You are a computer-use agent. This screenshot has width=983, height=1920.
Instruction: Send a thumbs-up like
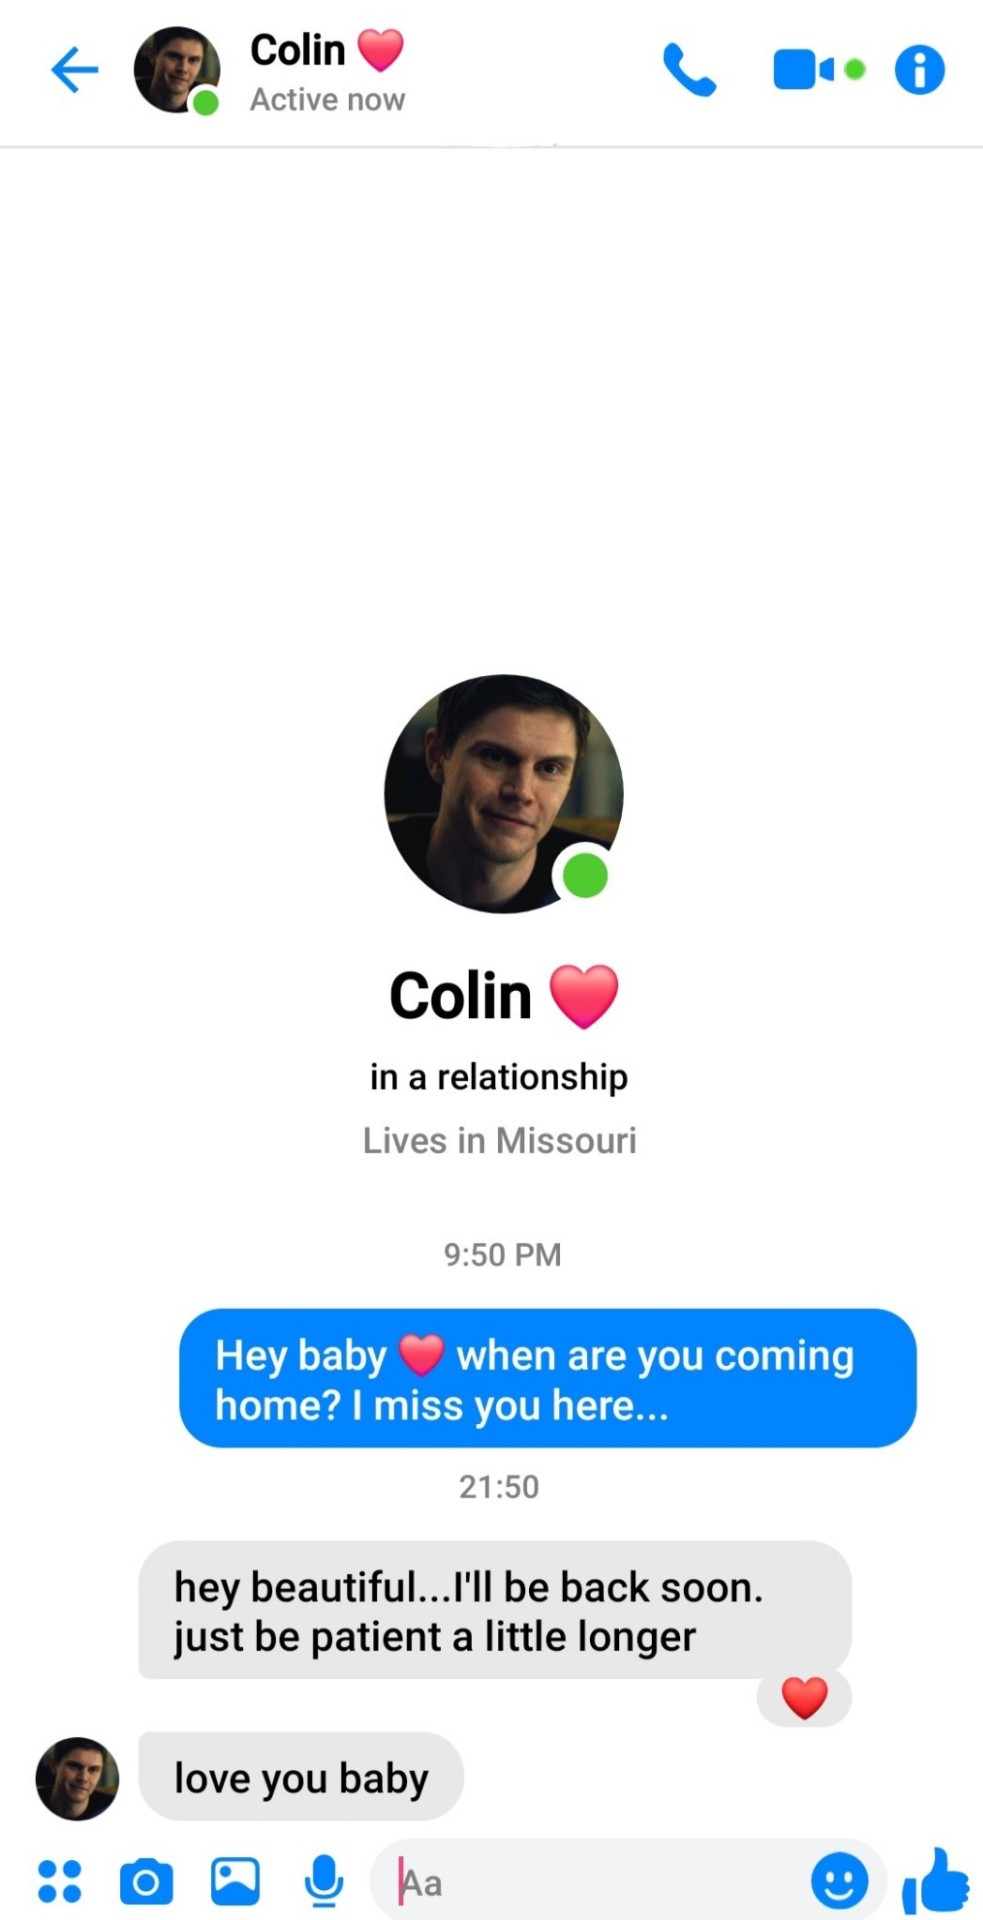tap(935, 1881)
